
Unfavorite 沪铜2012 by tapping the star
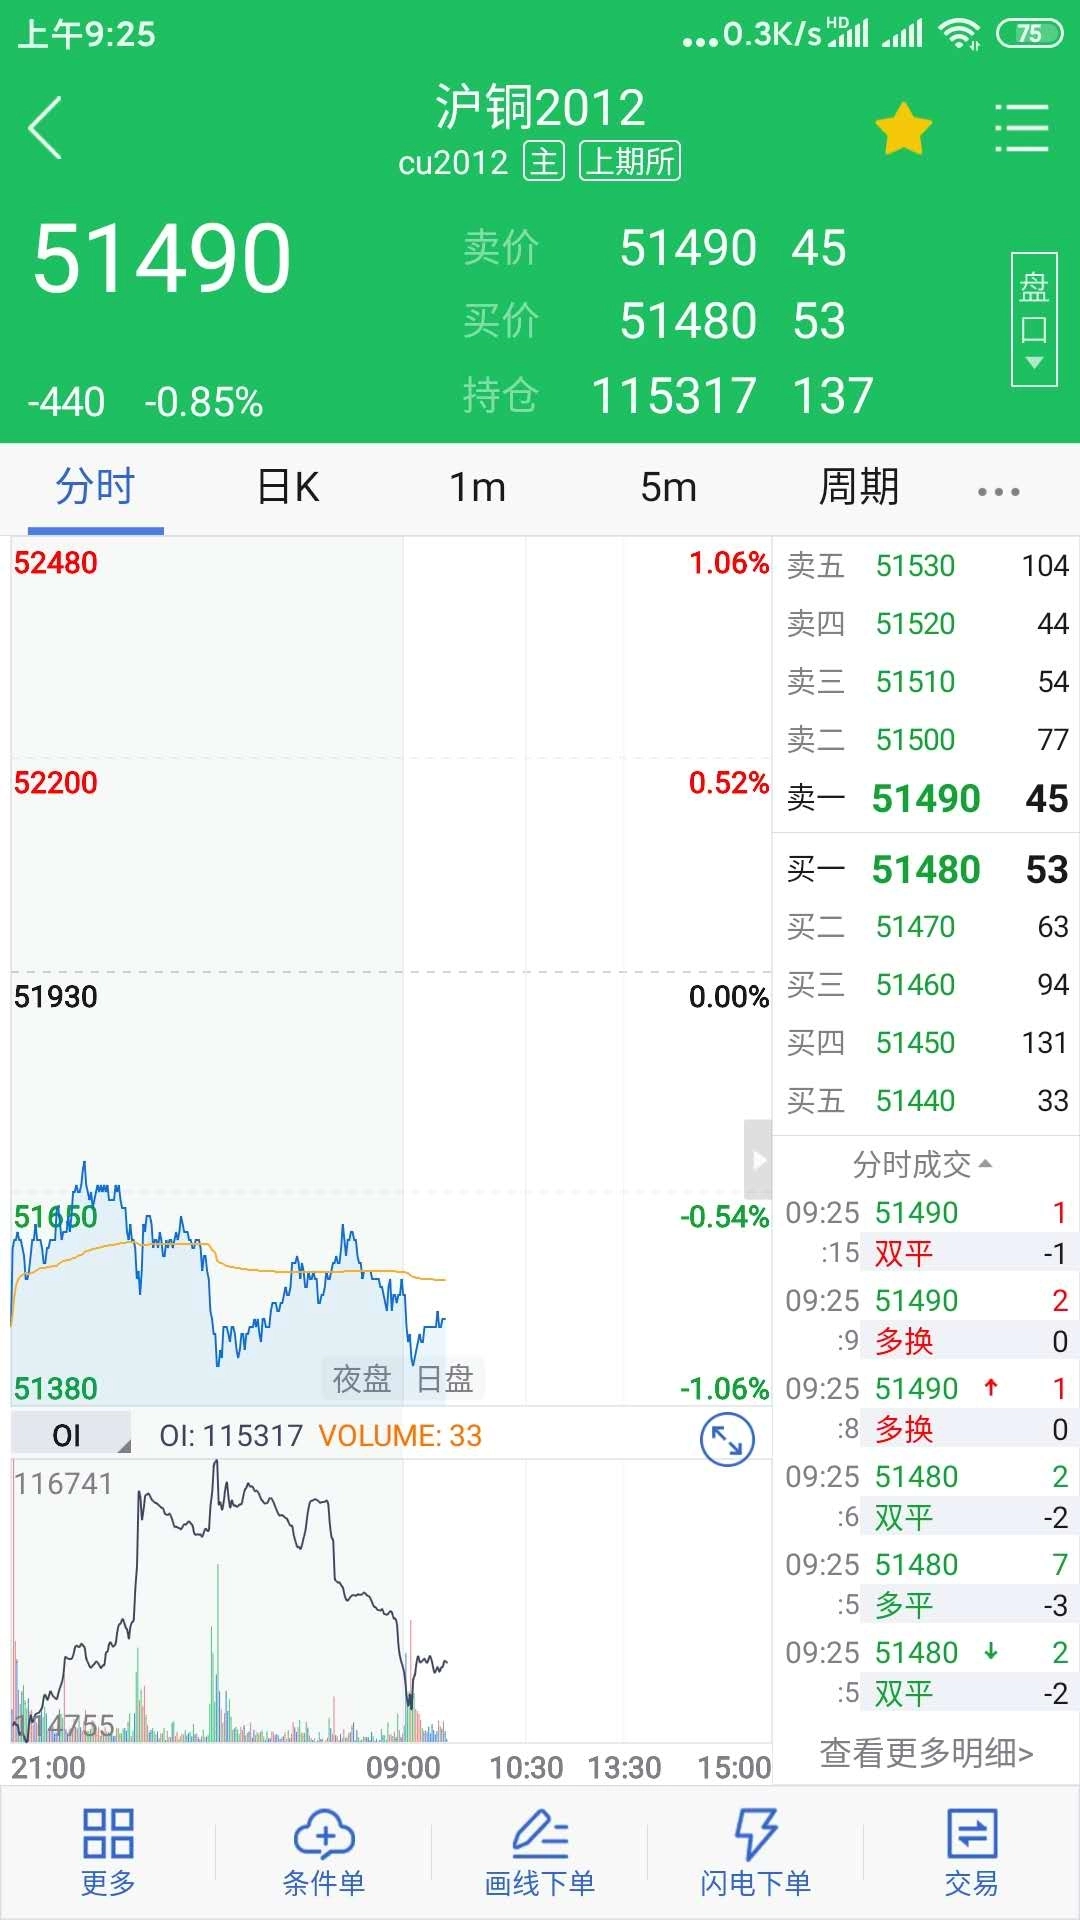903,125
